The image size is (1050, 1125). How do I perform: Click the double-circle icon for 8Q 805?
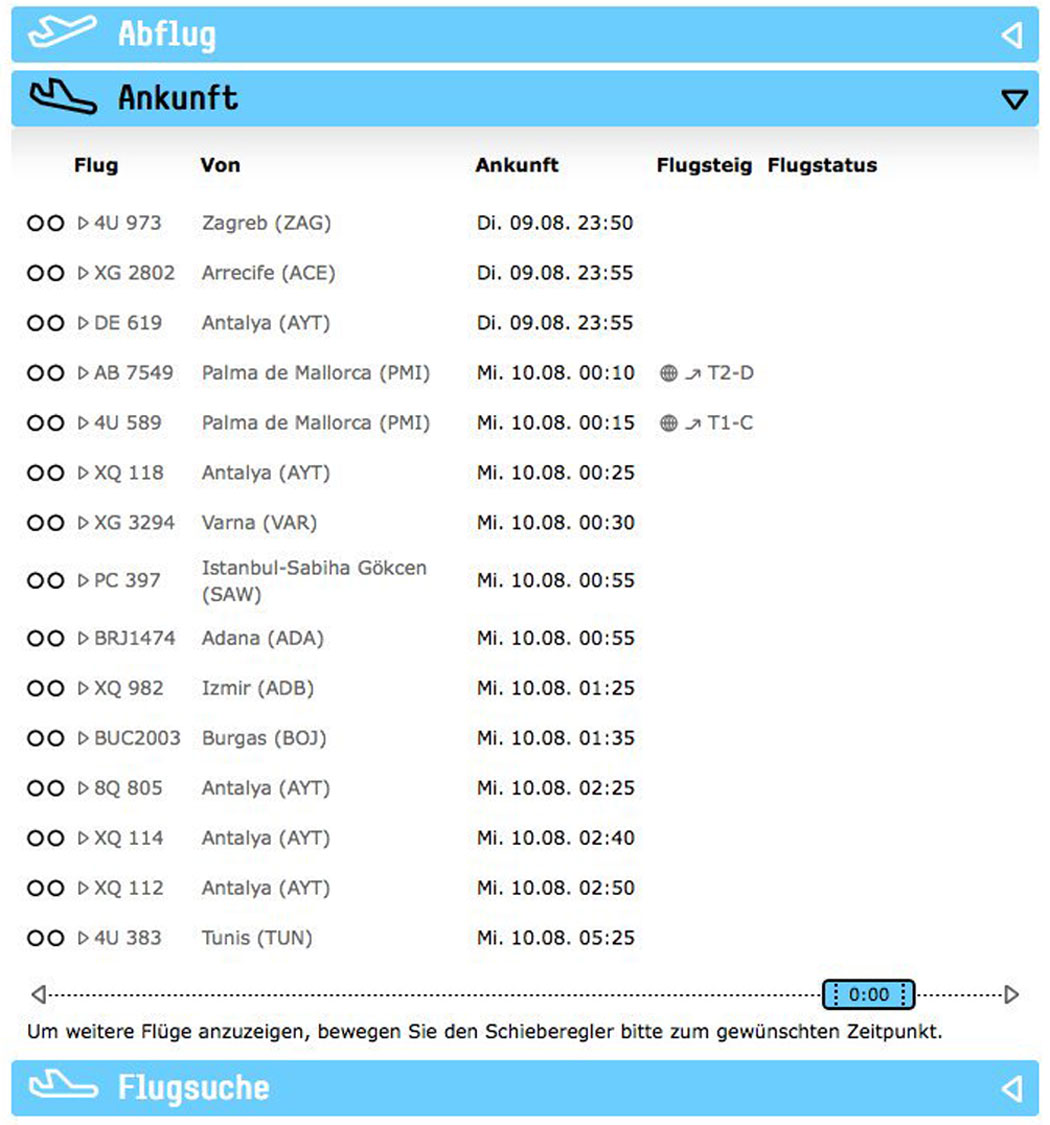[45, 789]
